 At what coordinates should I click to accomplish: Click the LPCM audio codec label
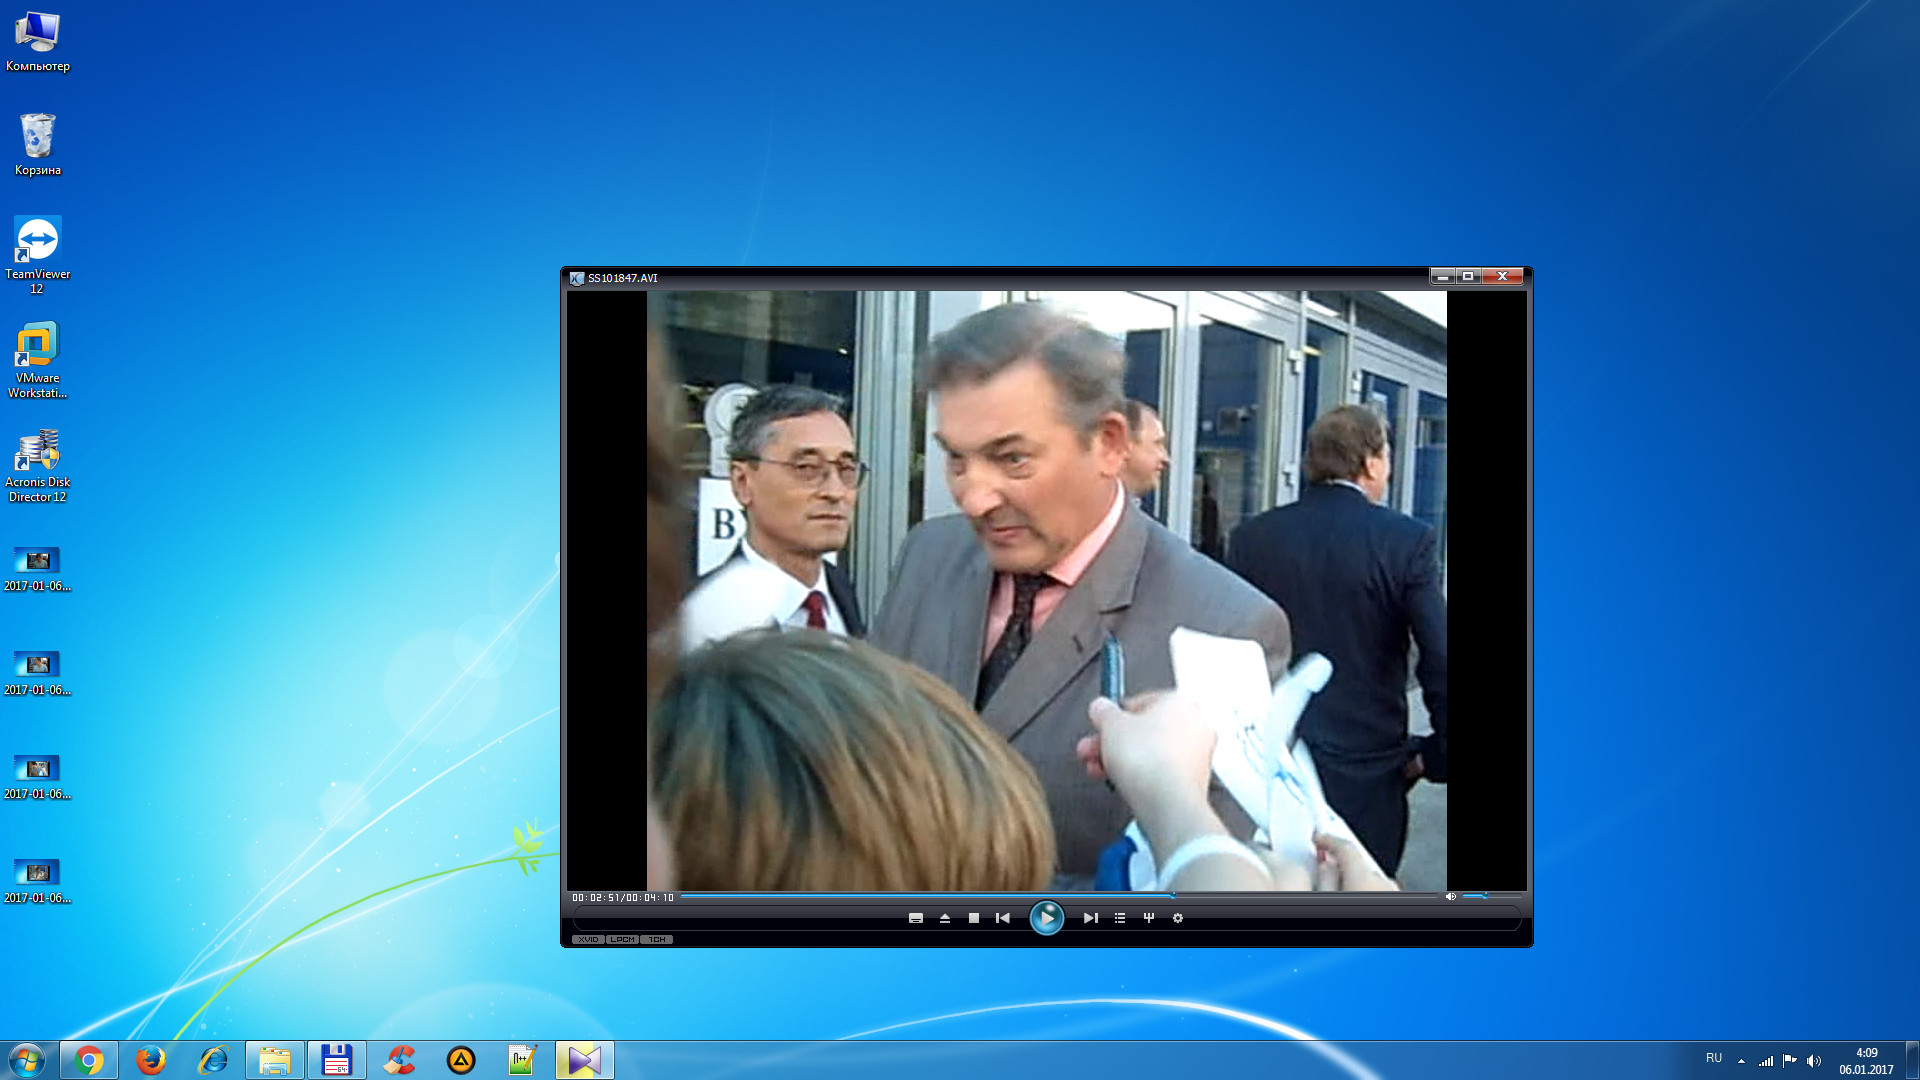pos(622,940)
